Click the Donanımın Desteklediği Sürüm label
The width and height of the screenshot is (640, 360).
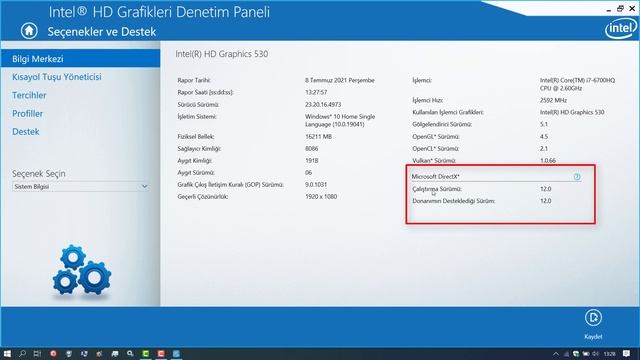coord(453,201)
